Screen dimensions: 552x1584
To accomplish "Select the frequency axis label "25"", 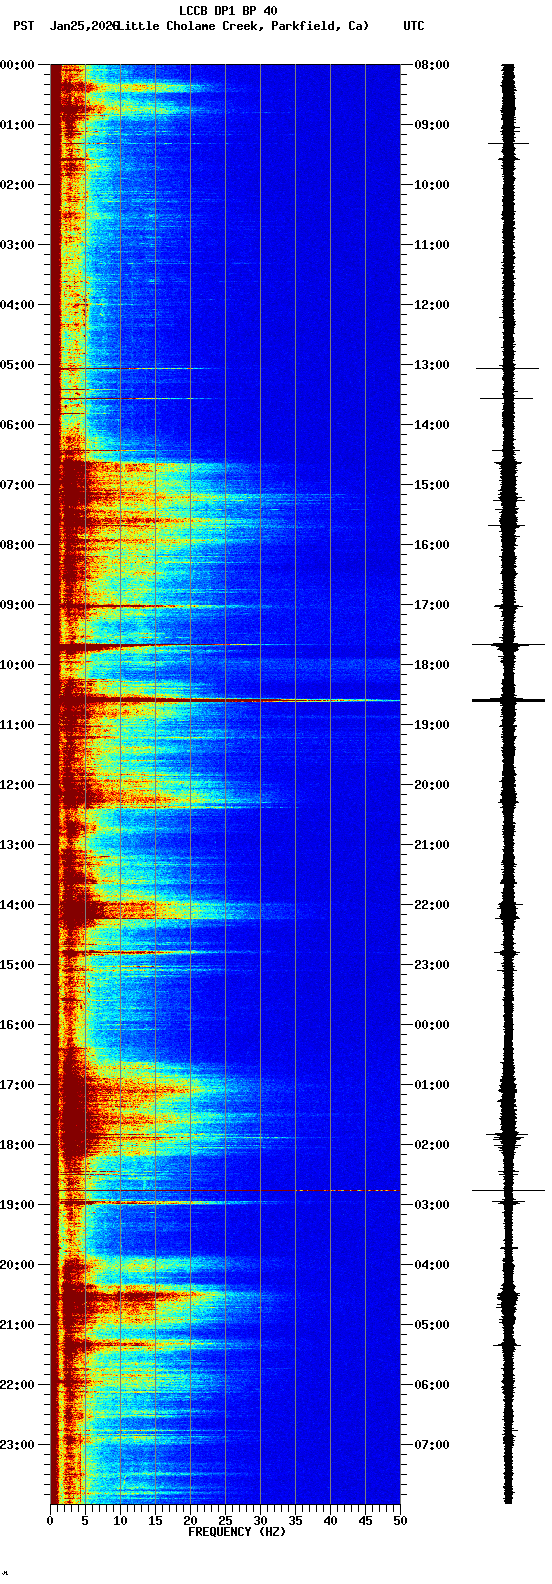I will (225, 1521).
